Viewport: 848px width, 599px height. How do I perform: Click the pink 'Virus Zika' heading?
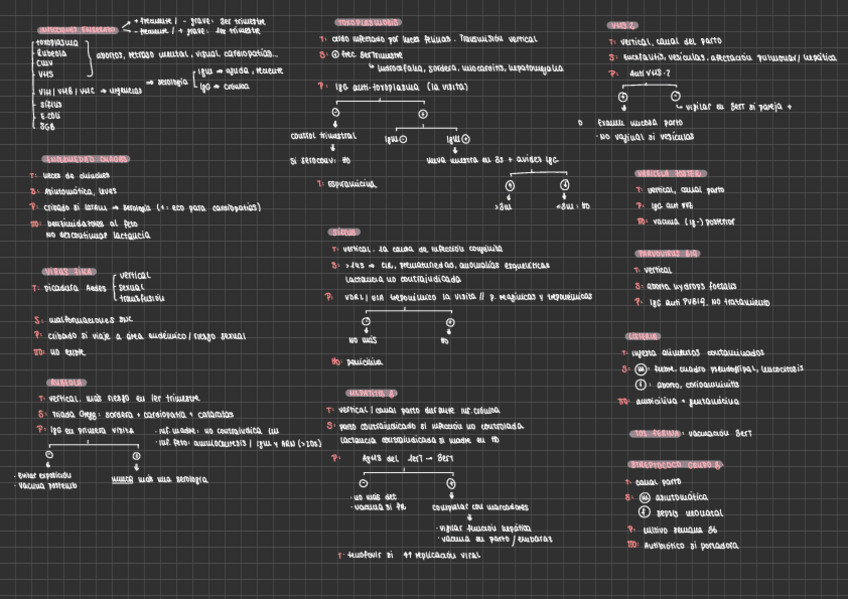tap(69, 272)
